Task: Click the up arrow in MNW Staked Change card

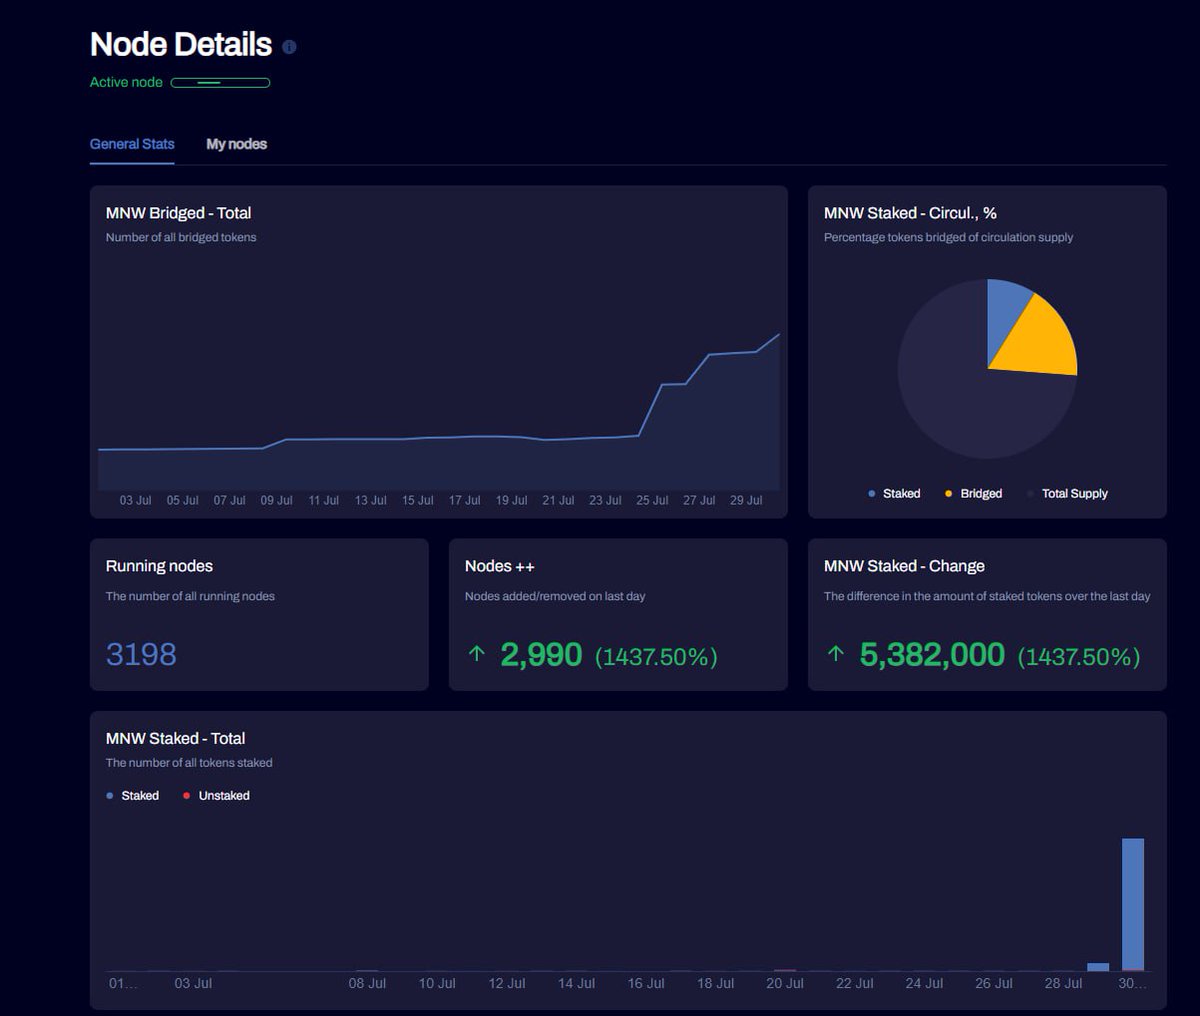Action: coord(836,654)
